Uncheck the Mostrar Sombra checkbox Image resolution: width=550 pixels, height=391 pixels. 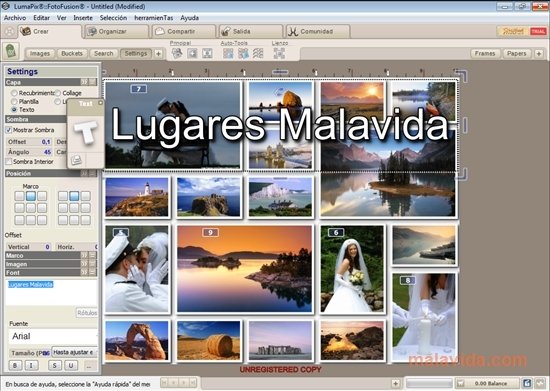(9, 130)
